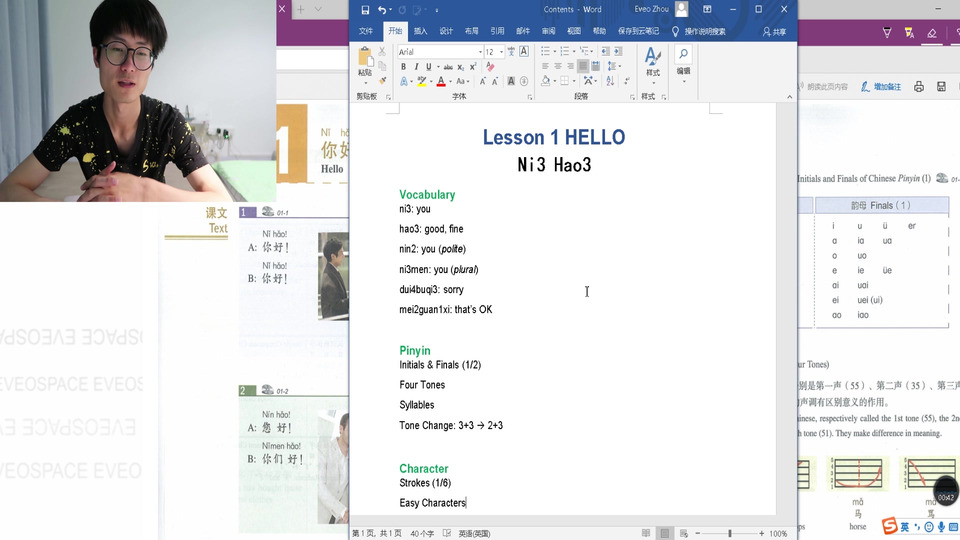Viewport: 960px width, 540px height.
Task: Toggle Bold formatting
Action: [403, 67]
